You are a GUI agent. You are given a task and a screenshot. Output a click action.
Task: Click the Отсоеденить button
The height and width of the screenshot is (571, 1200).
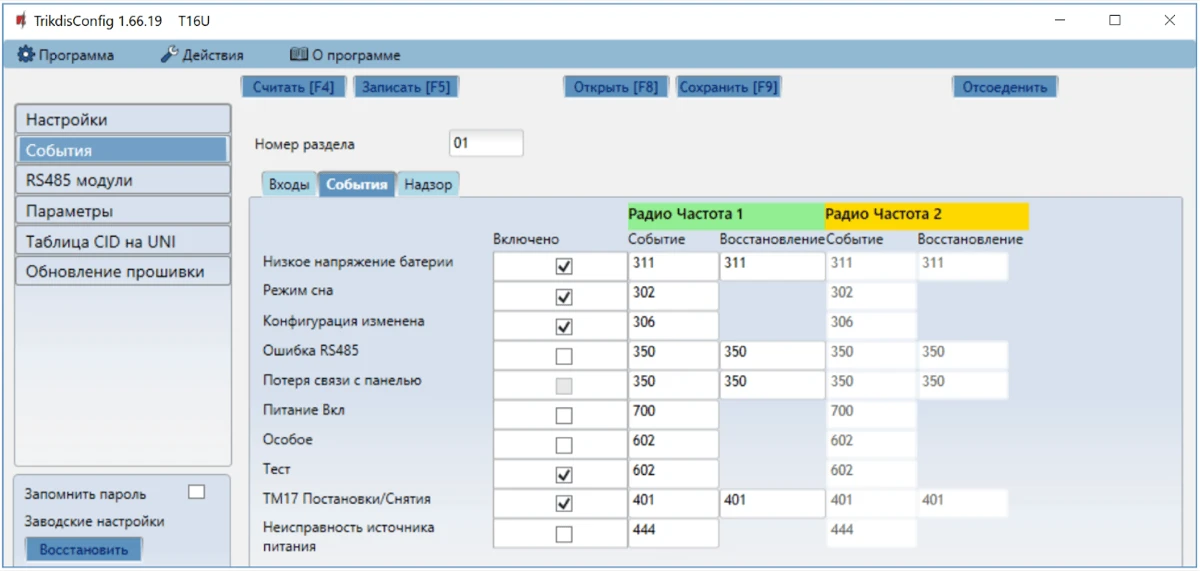(x=1004, y=87)
